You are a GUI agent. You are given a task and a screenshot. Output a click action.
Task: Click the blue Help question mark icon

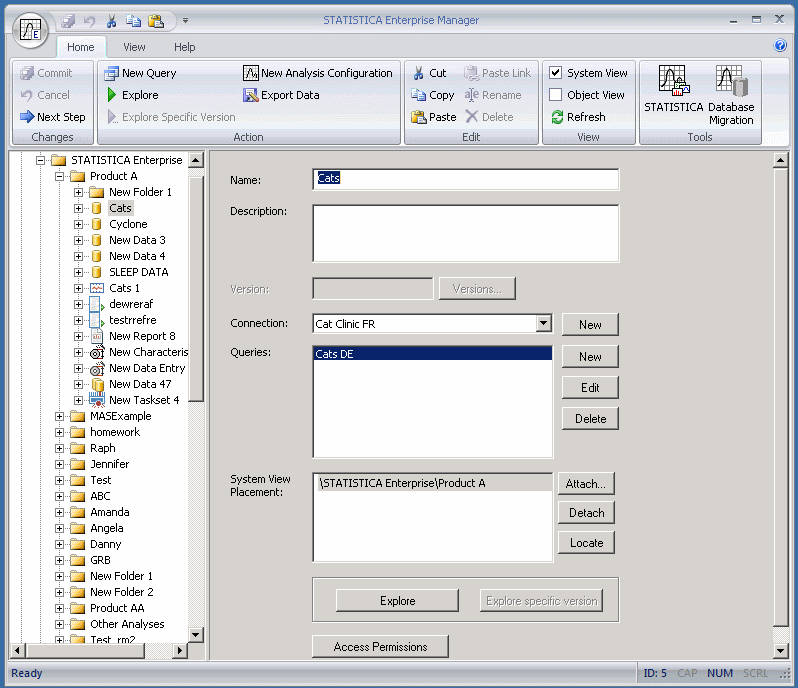pyautogui.click(x=780, y=45)
